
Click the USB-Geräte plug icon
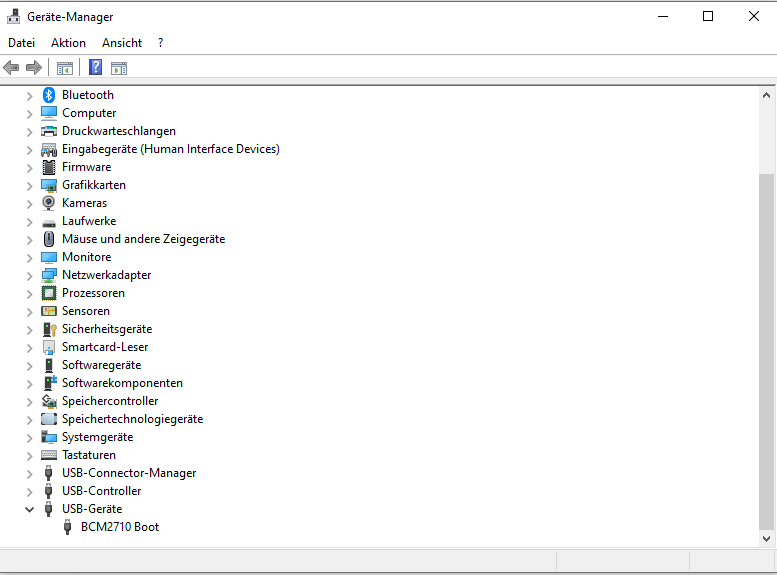[x=48, y=509]
